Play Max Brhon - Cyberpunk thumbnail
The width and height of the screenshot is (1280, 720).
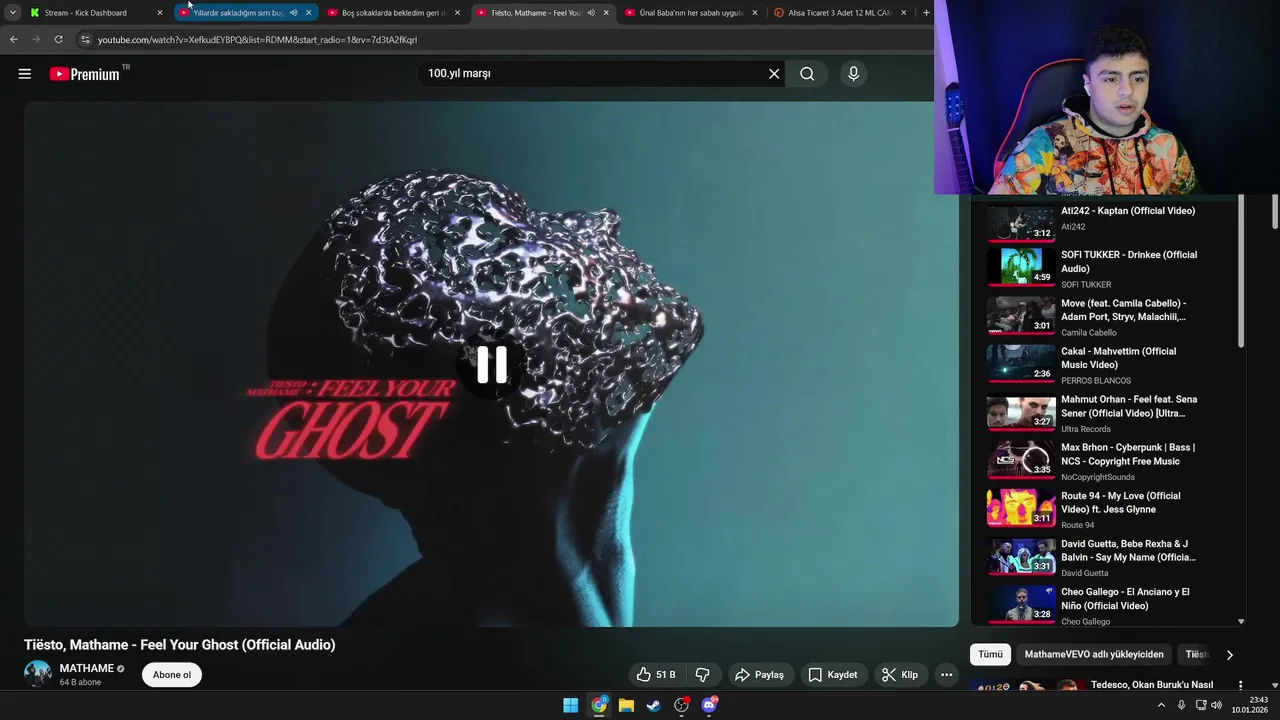[1021, 460]
